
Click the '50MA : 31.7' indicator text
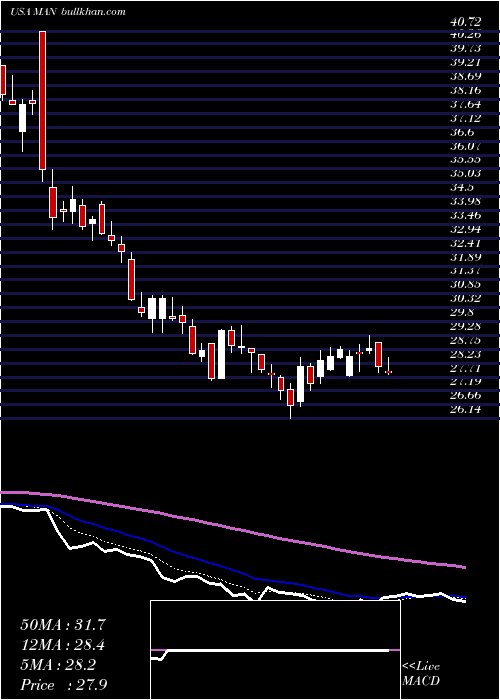[63, 625]
